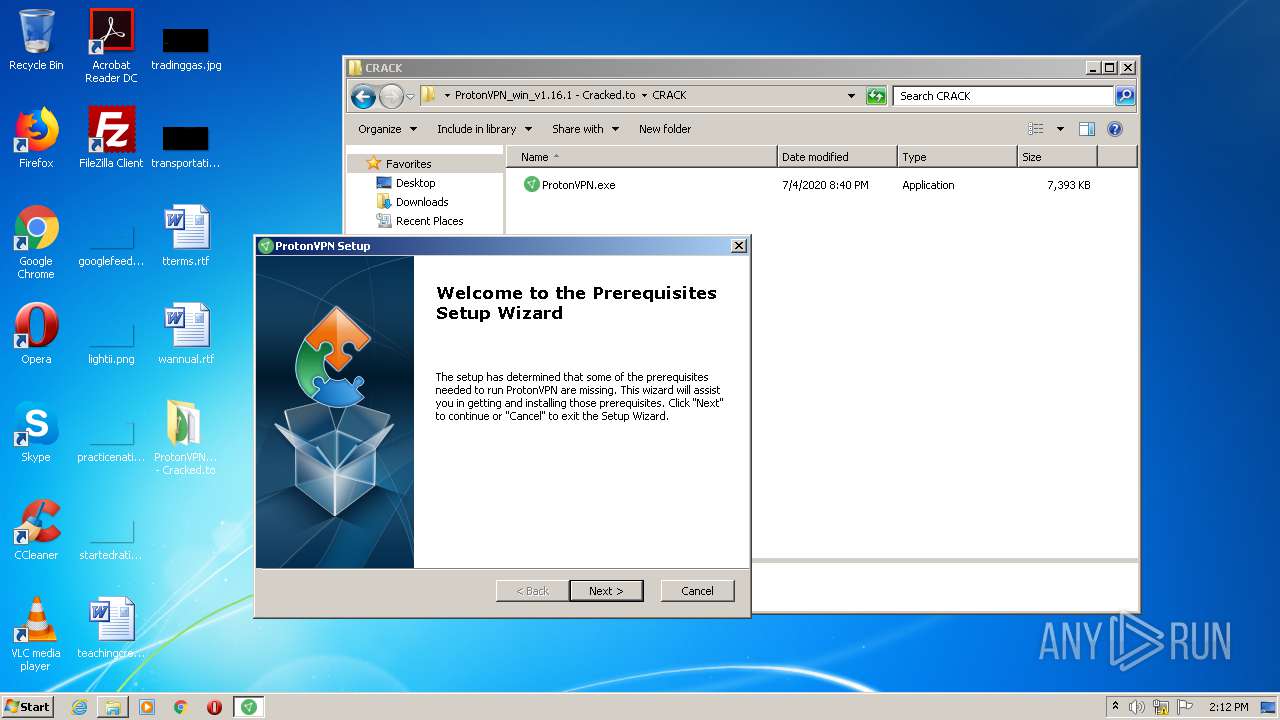The height and width of the screenshot is (720, 1280).
Task: Open Include in library dropdown
Action: (x=484, y=129)
